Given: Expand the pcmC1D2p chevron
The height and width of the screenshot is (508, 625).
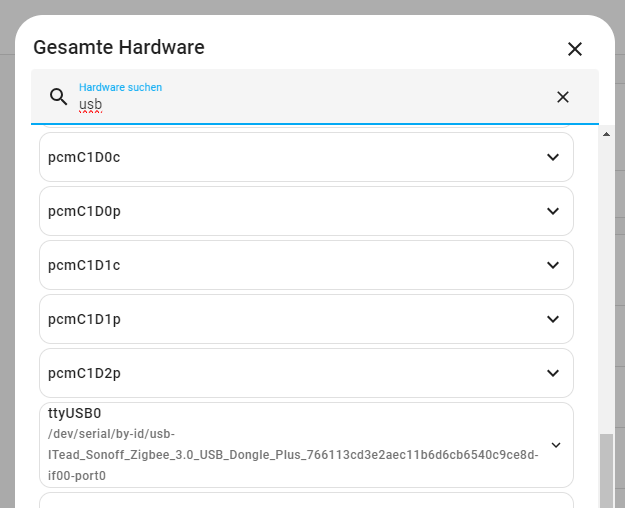Looking at the screenshot, I should tap(552, 373).
